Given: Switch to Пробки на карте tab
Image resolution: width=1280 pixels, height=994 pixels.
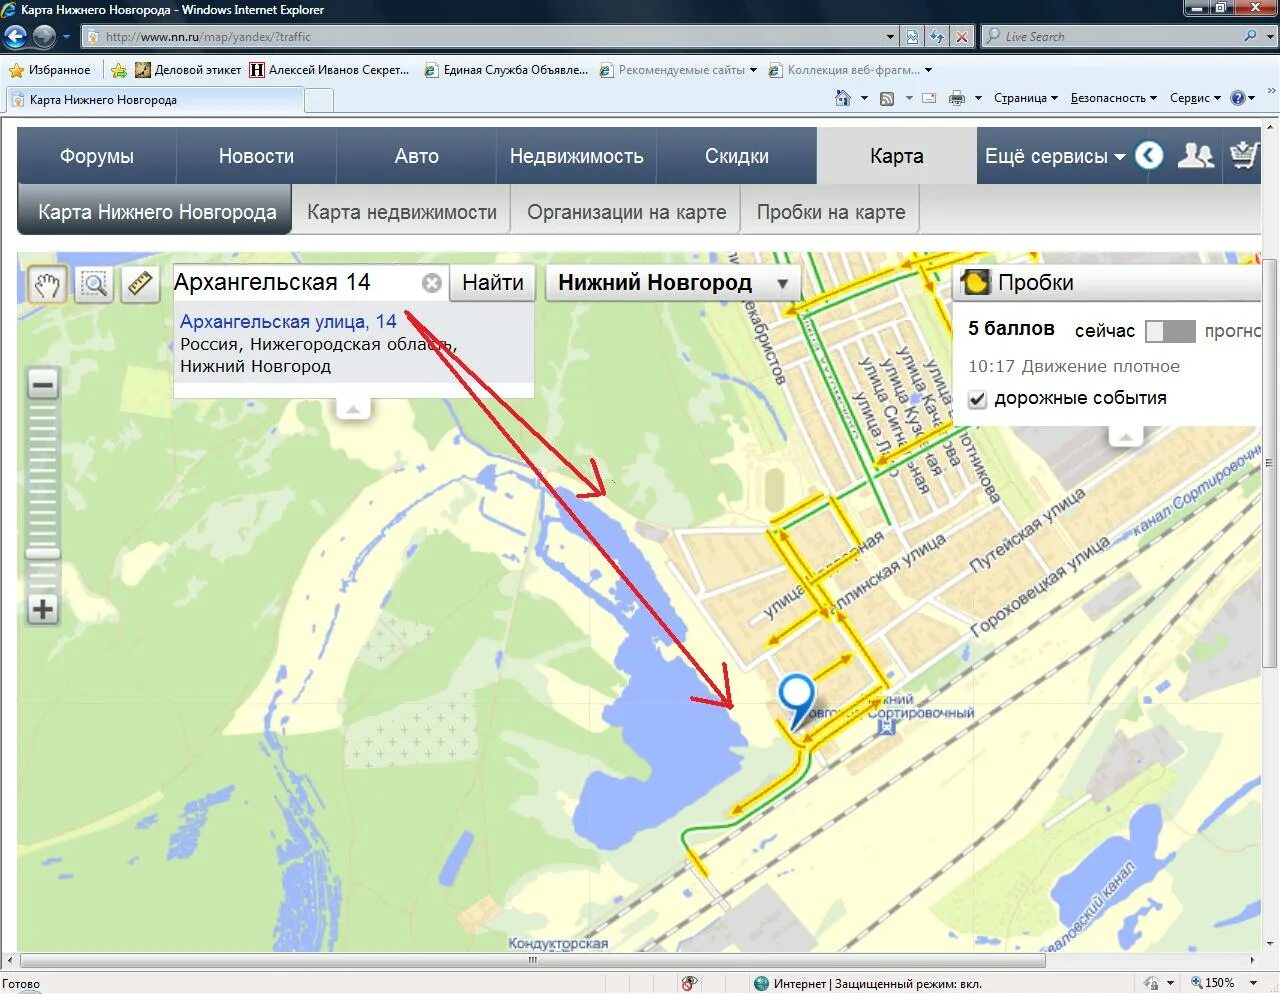Looking at the screenshot, I should pos(831,212).
